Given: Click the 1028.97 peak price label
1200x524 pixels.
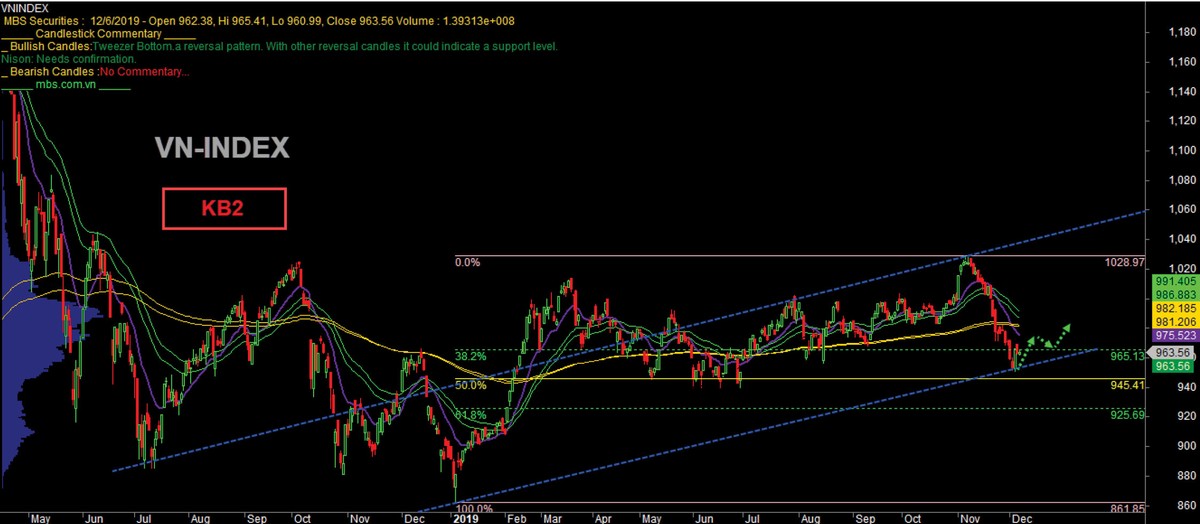Looking at the screenshot, I should pos(1124,261).
